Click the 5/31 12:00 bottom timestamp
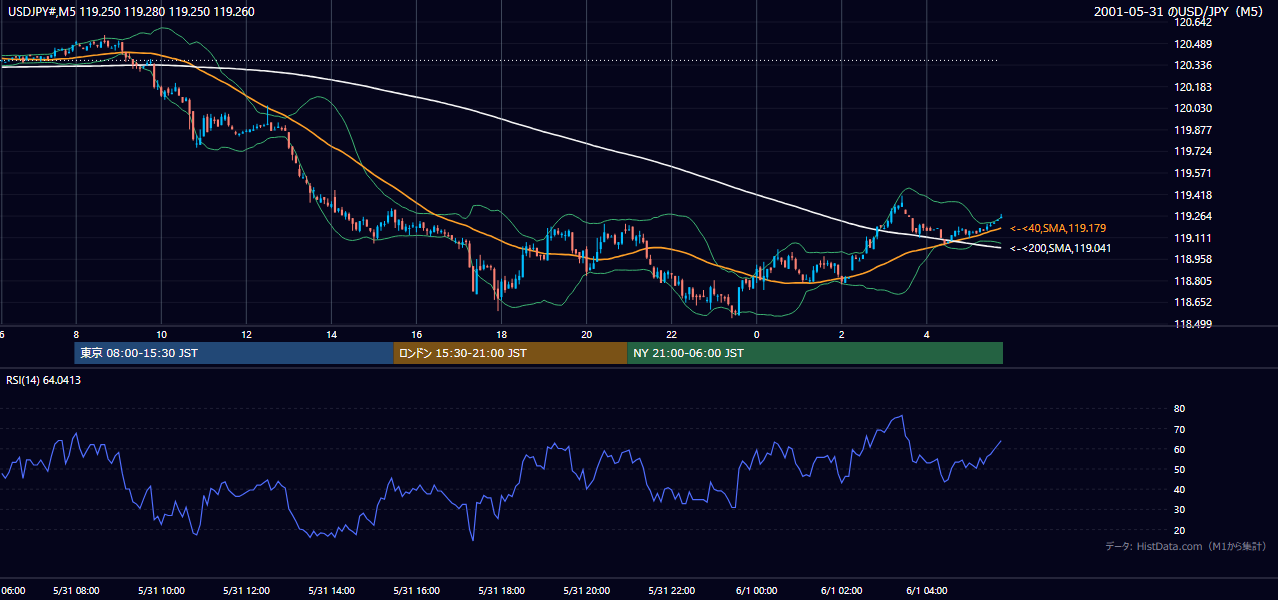The height and width of the screenshot is (600, 1278). [x=246, y=591]
